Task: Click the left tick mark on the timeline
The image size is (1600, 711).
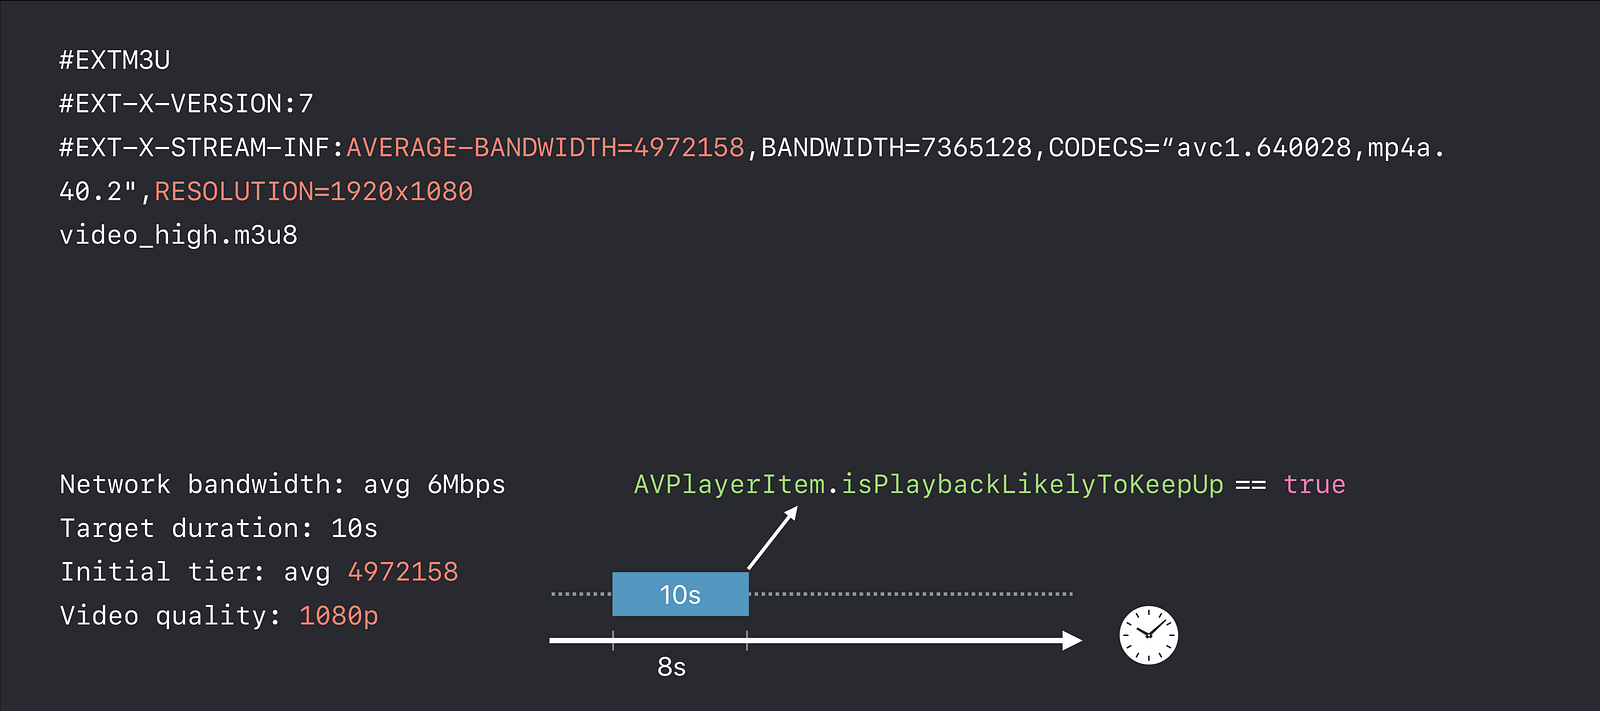Action: click(613, 641)
